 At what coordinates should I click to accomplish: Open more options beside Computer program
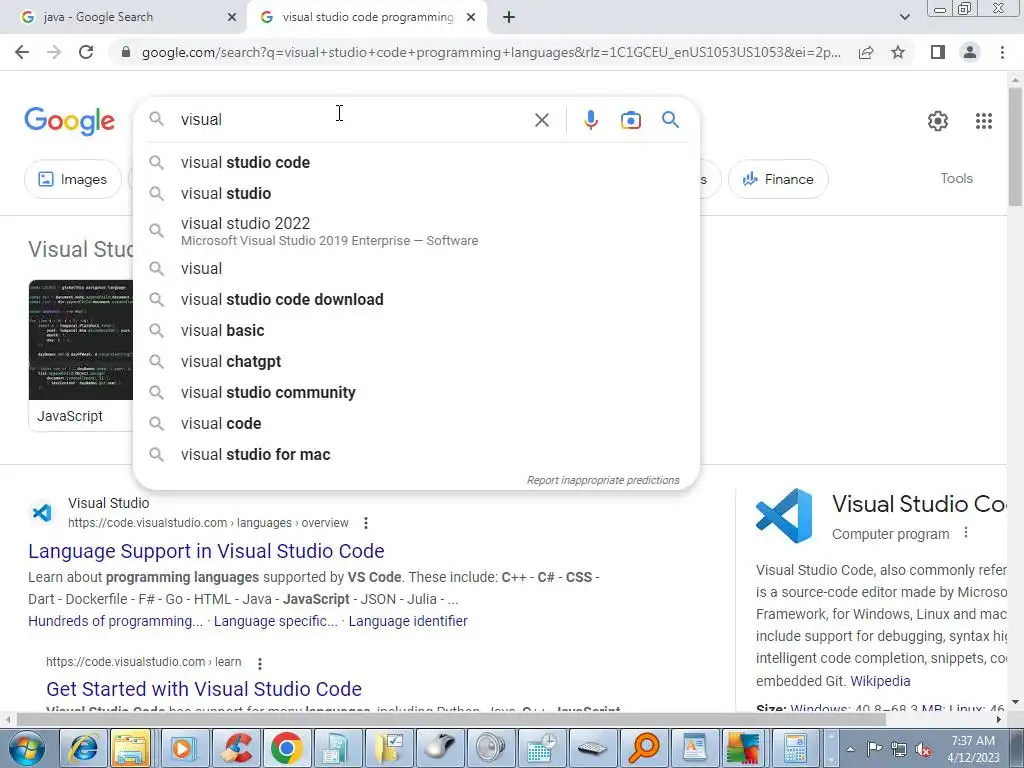coord(966,533)
